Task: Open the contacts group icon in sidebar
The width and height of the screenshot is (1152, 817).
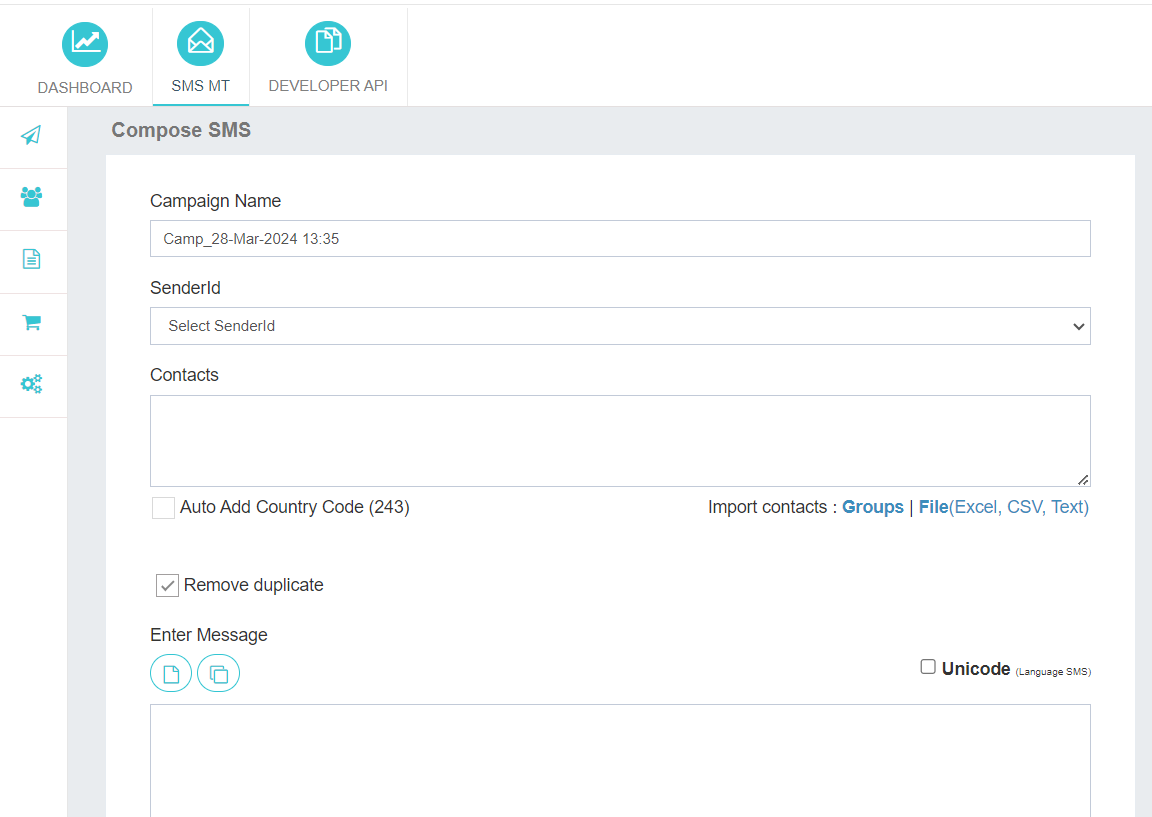Action: pyautogui.click(x=32, y=197)
